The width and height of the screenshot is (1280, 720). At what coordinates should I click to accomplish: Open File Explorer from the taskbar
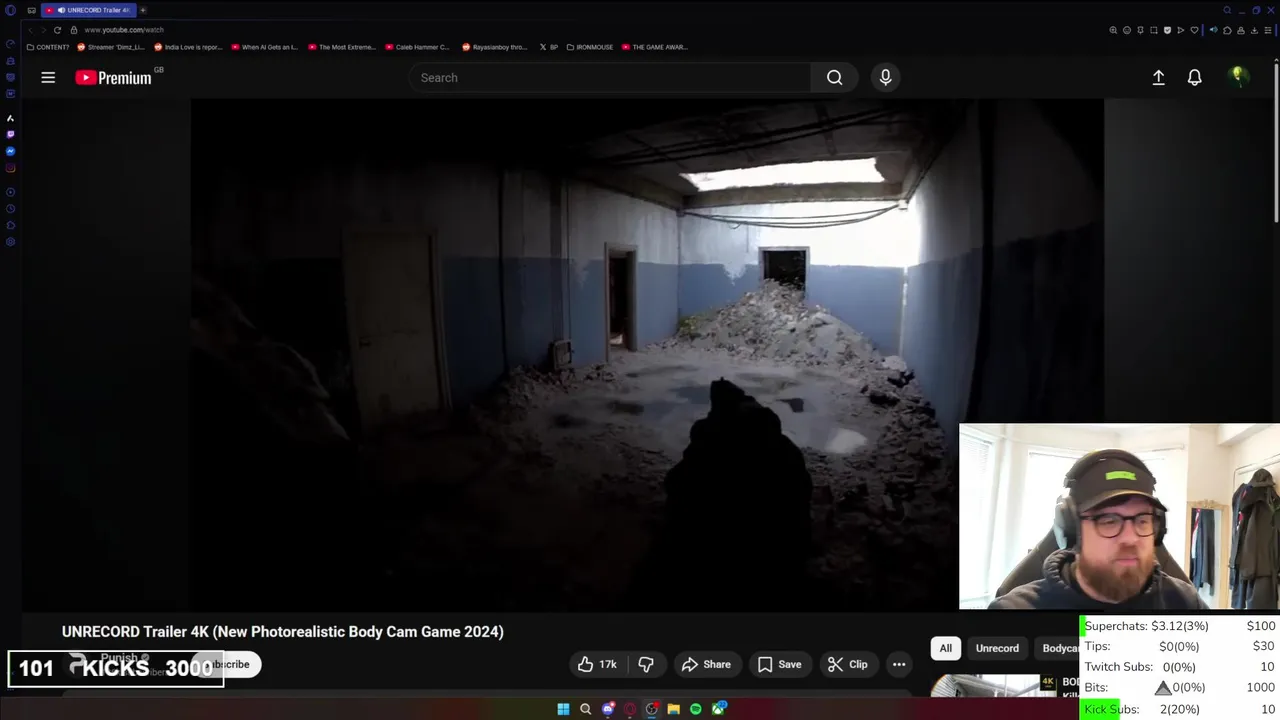coord(674,709)
